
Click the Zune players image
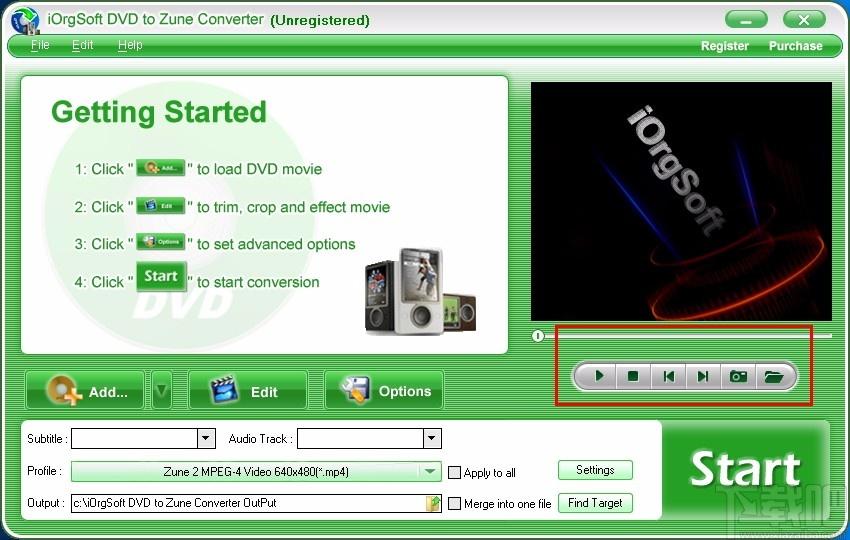point(421,291)
